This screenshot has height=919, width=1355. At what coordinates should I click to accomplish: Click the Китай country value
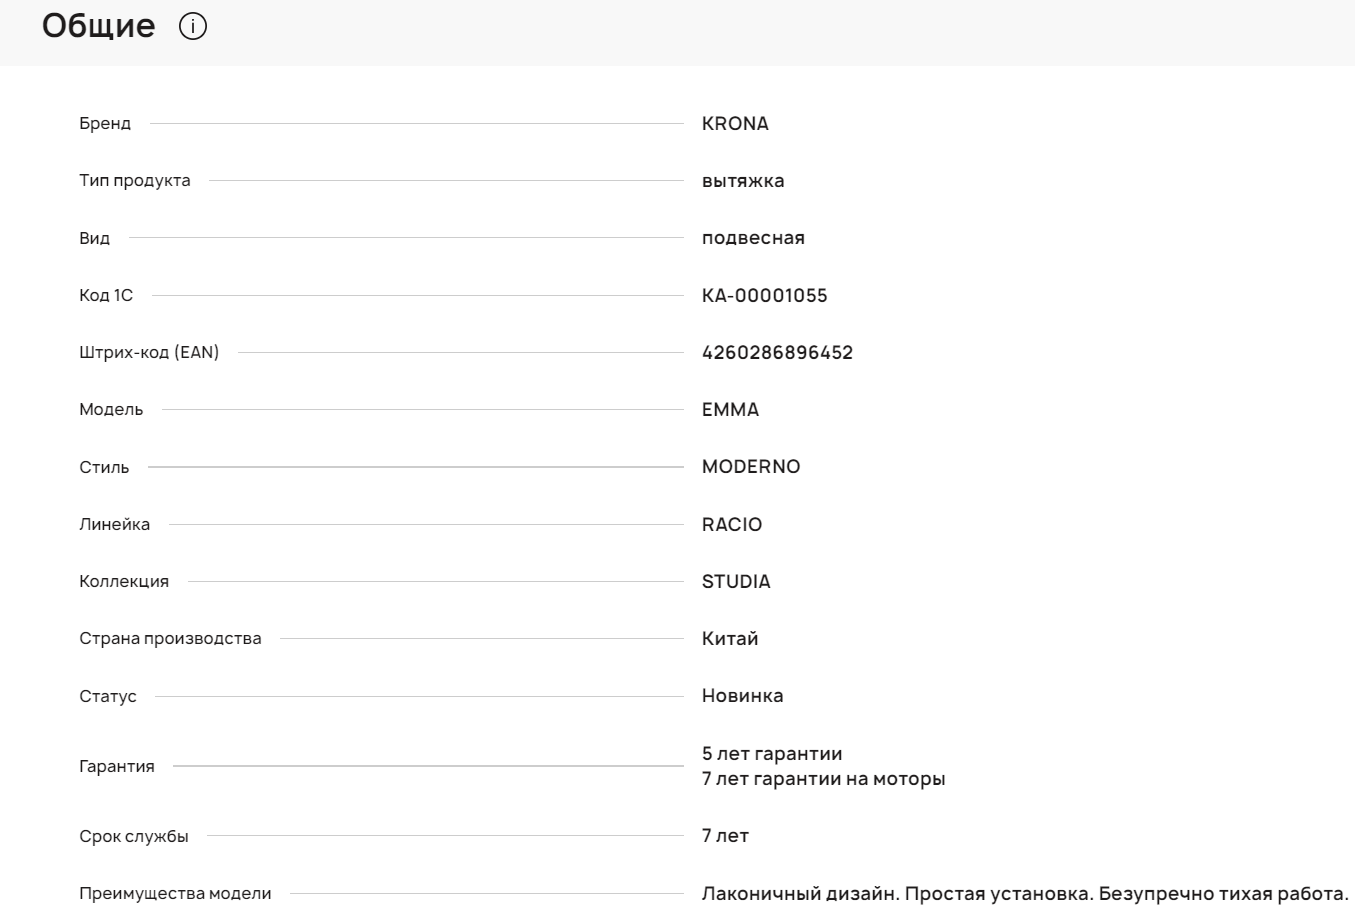point(730,639)
